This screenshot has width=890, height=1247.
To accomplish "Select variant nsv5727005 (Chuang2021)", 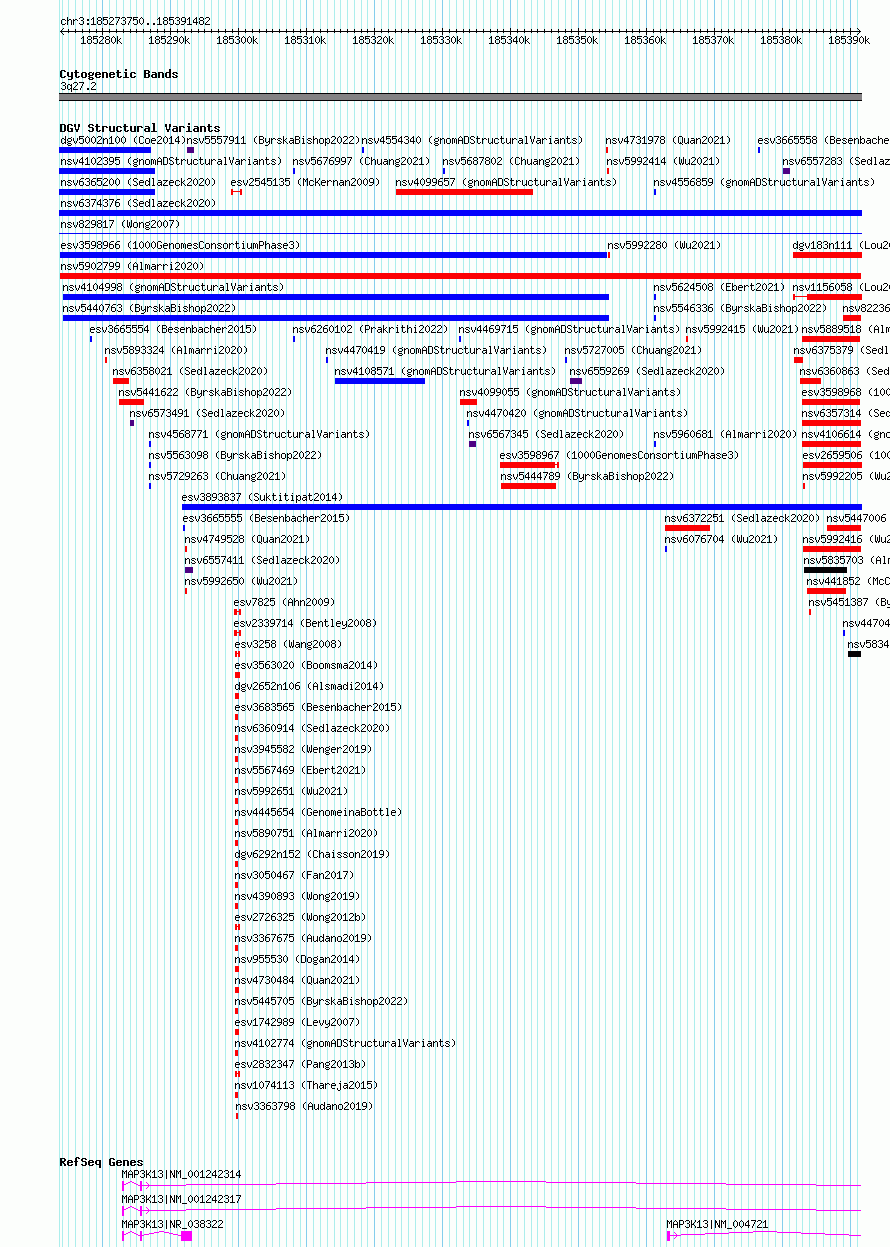I will pos(633,350).
